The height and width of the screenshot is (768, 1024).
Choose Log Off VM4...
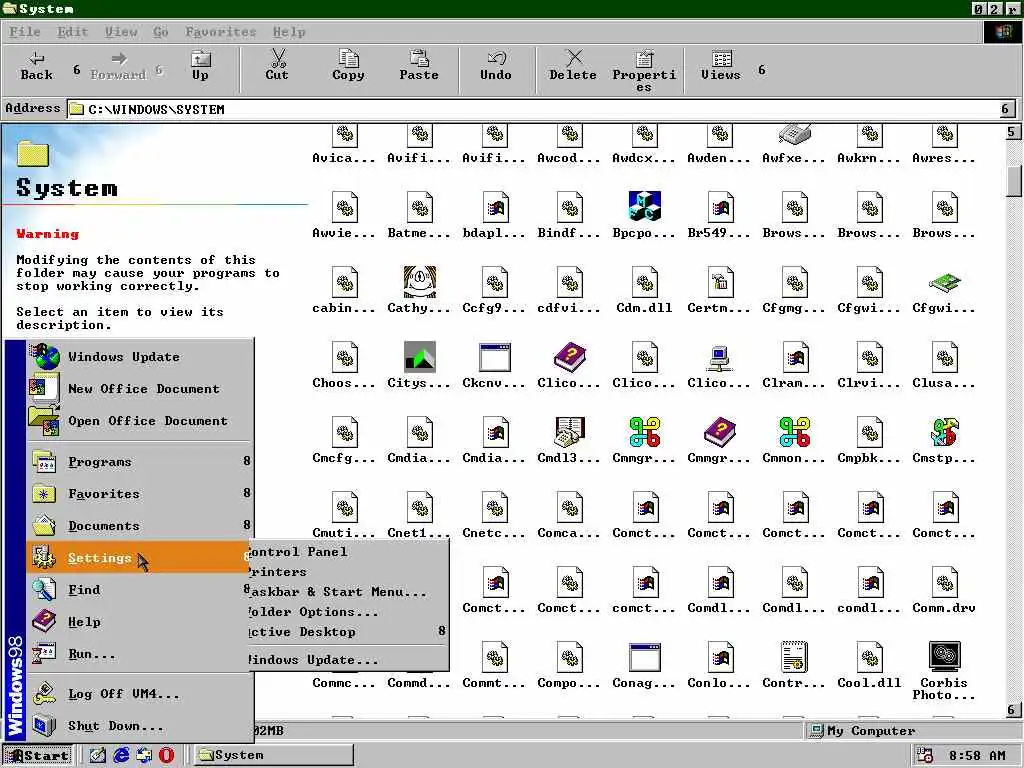click(x=139, y=694)
